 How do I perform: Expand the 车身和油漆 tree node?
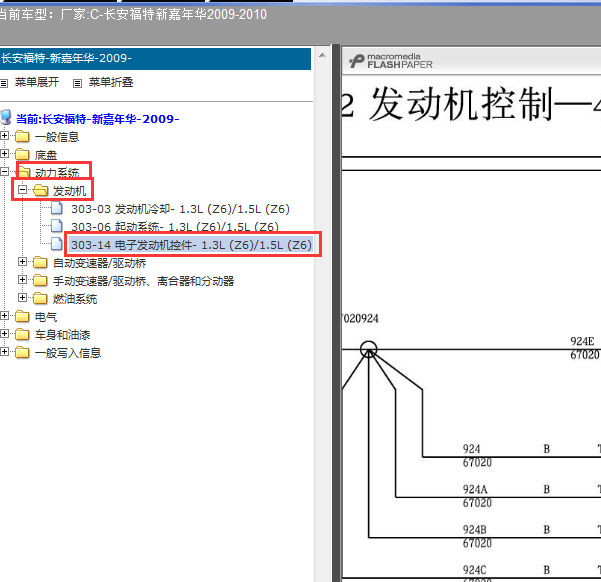[x=4, y=334]
